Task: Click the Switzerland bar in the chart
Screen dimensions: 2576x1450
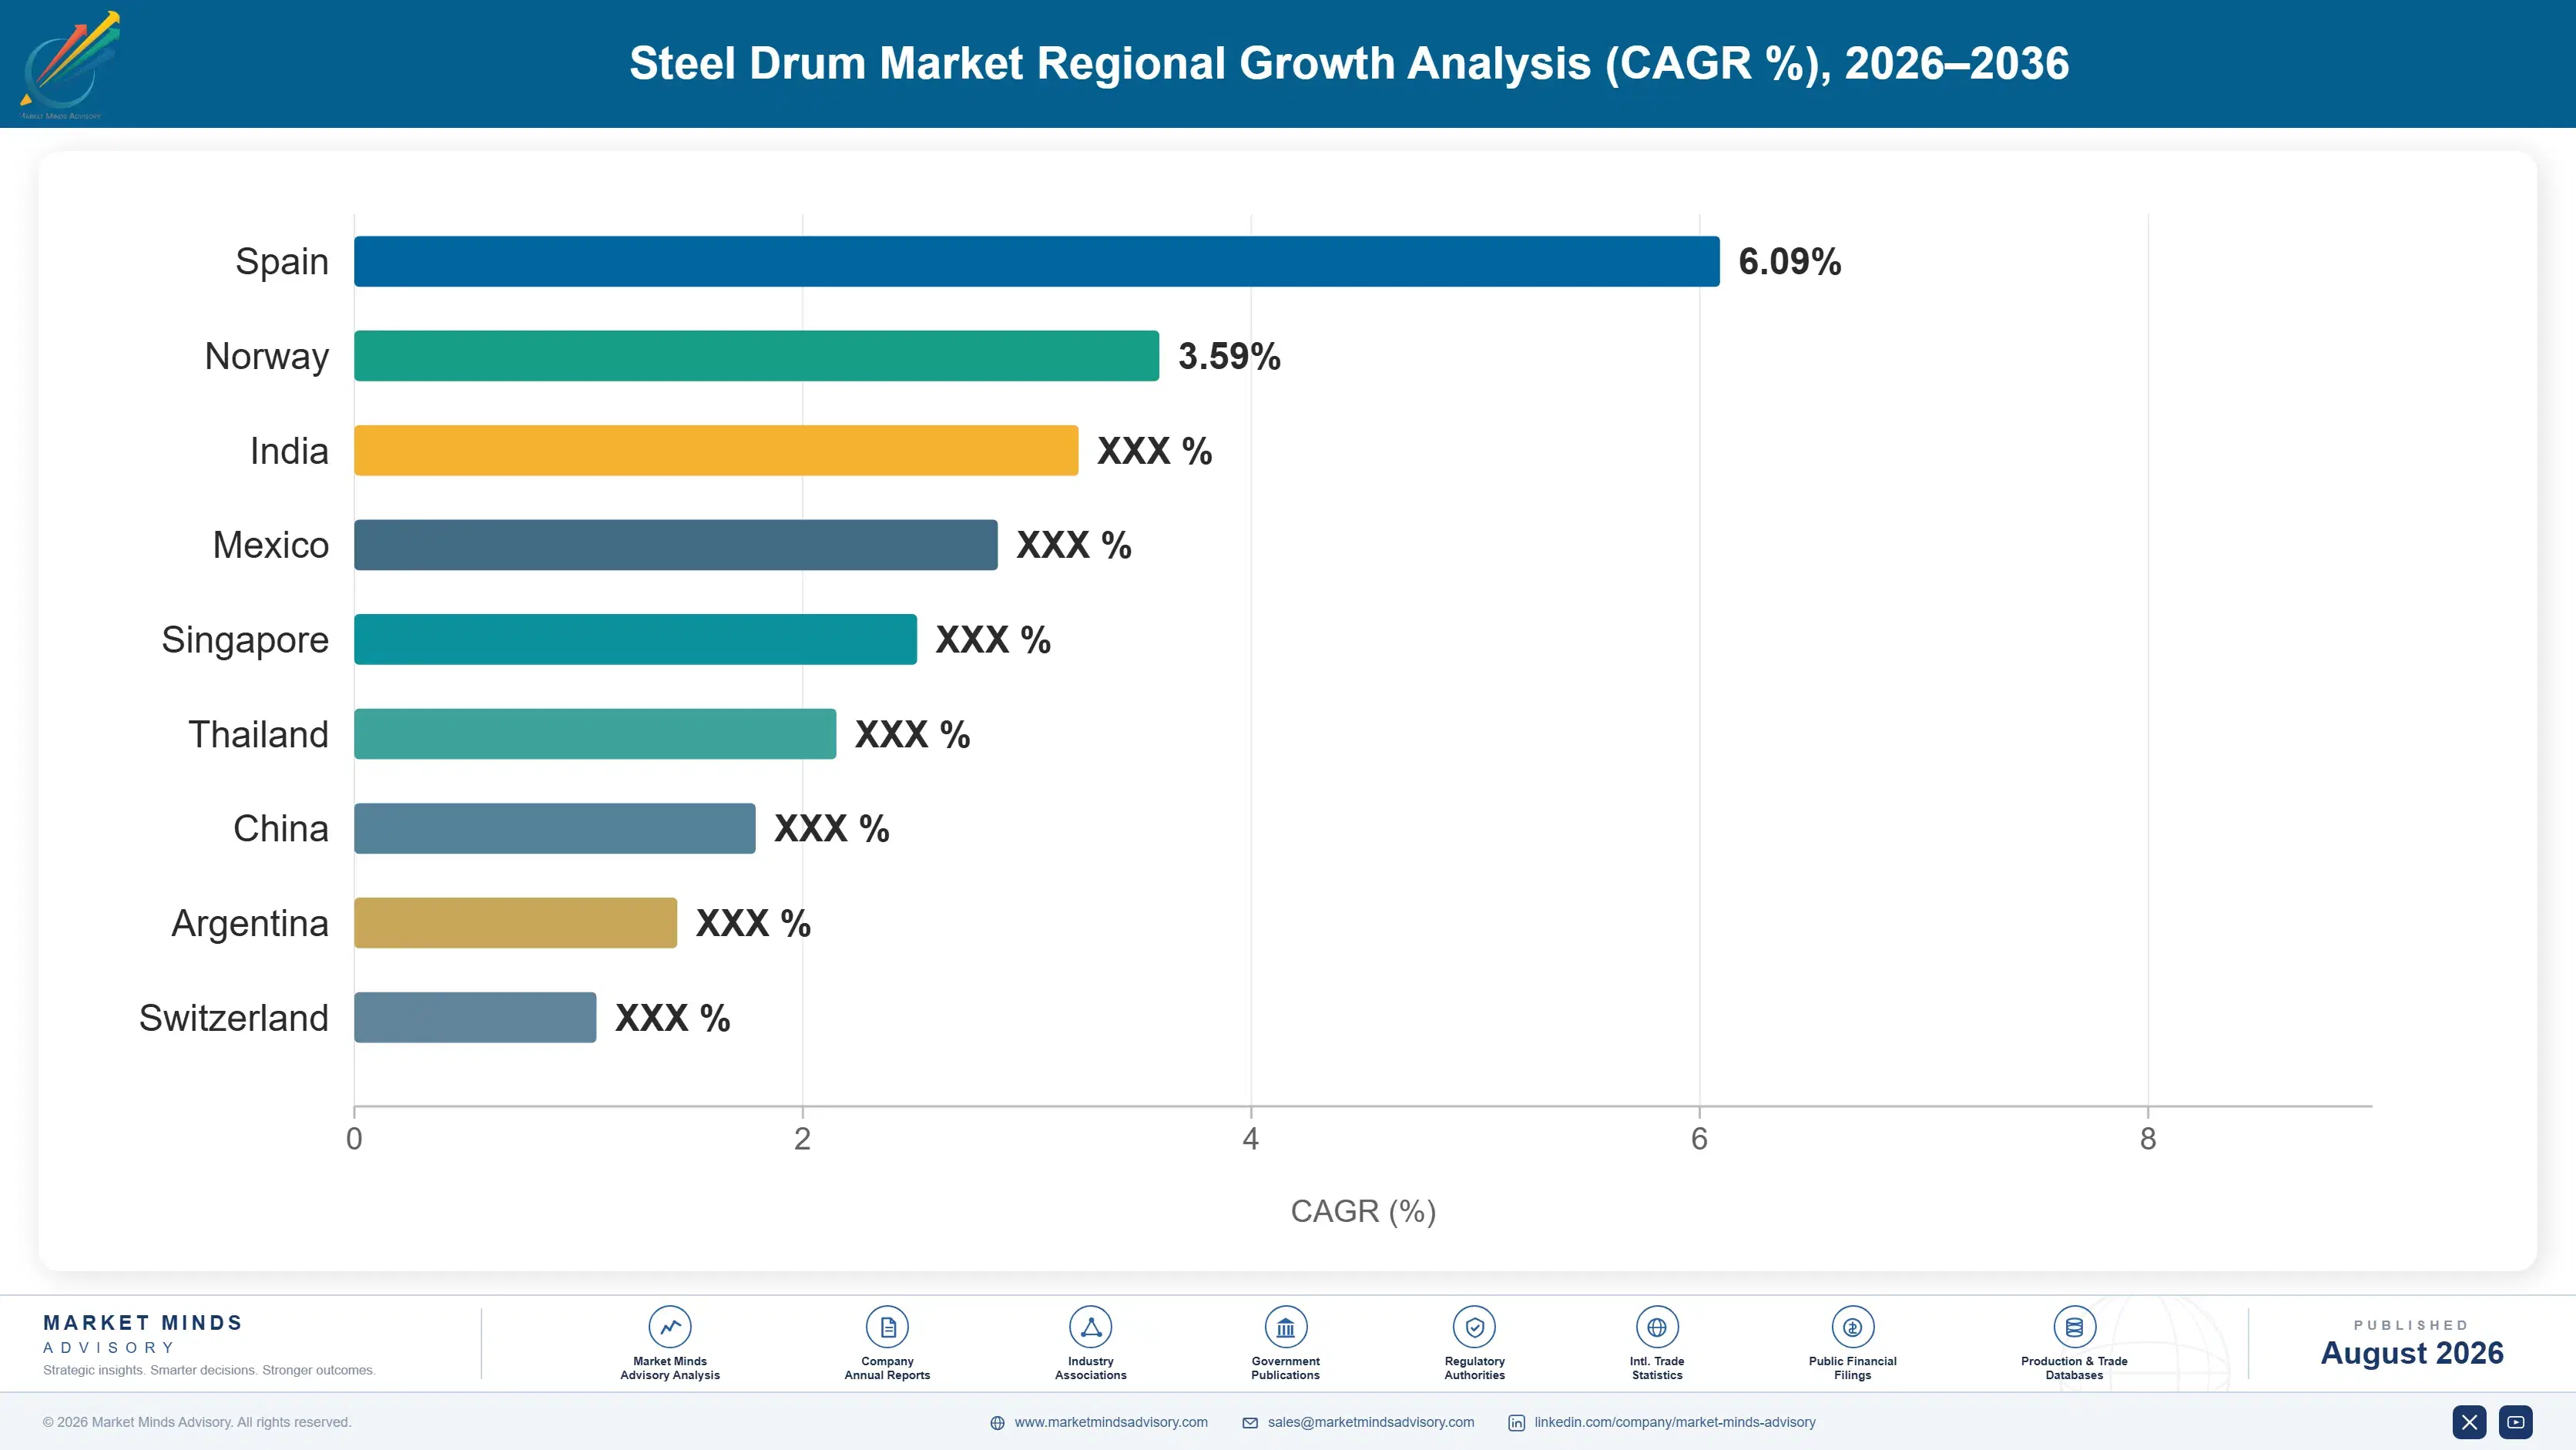Action: (x=475, y=1017)
